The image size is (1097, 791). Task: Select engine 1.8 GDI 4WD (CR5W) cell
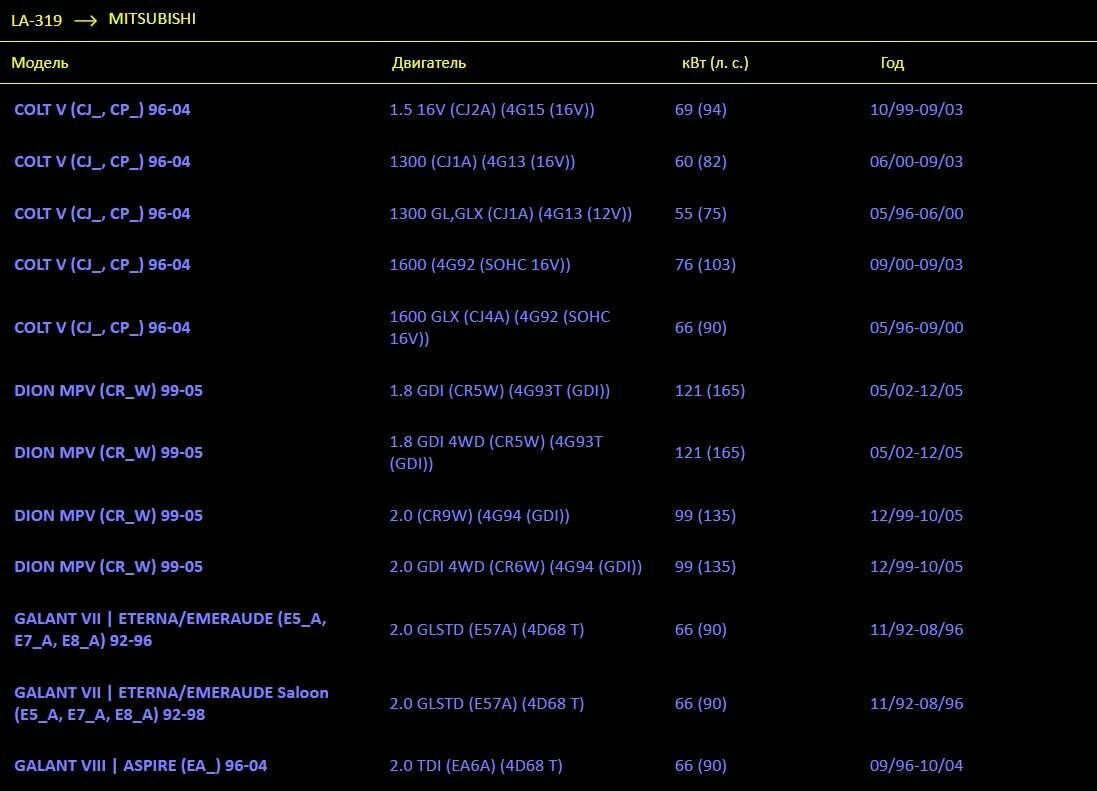[x=496, y=452]
